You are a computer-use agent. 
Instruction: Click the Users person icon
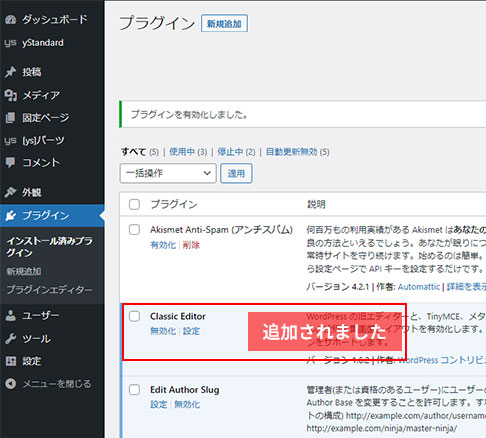[10, 315]
